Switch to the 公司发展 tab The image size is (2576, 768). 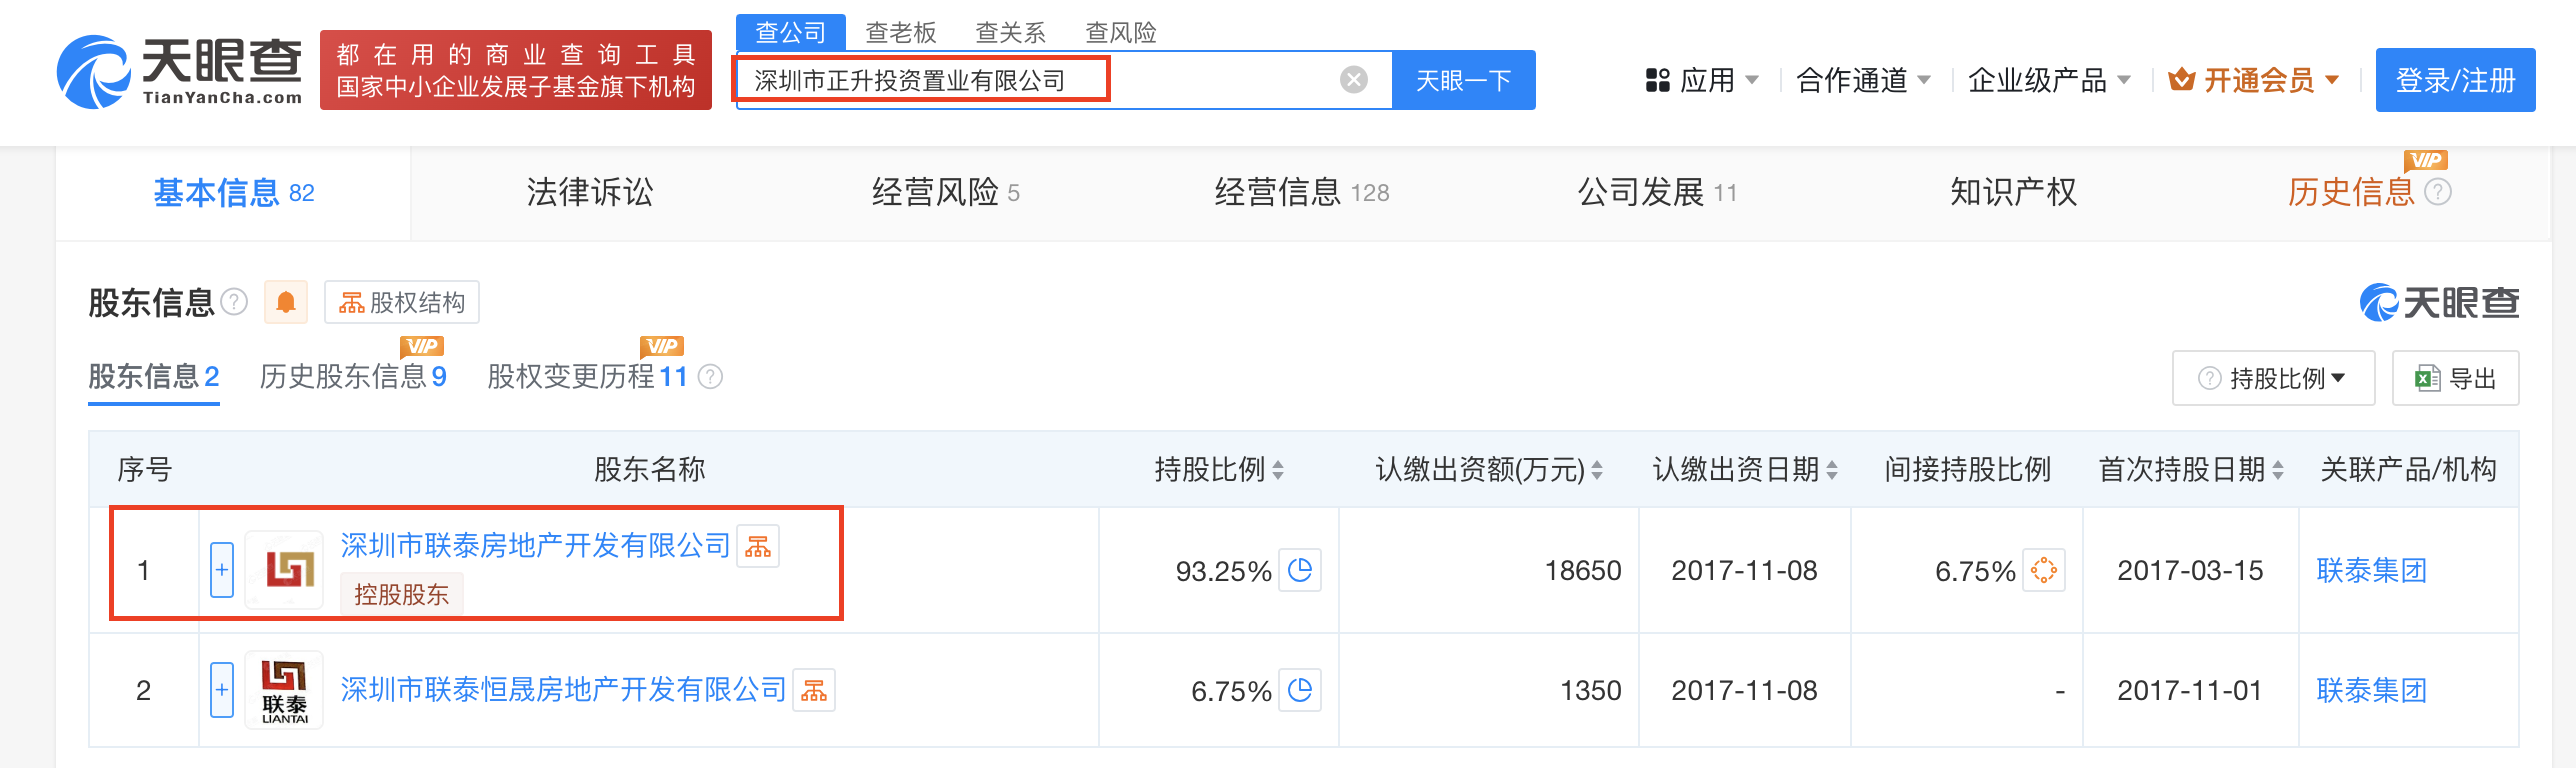click(x=1657, y=192)
